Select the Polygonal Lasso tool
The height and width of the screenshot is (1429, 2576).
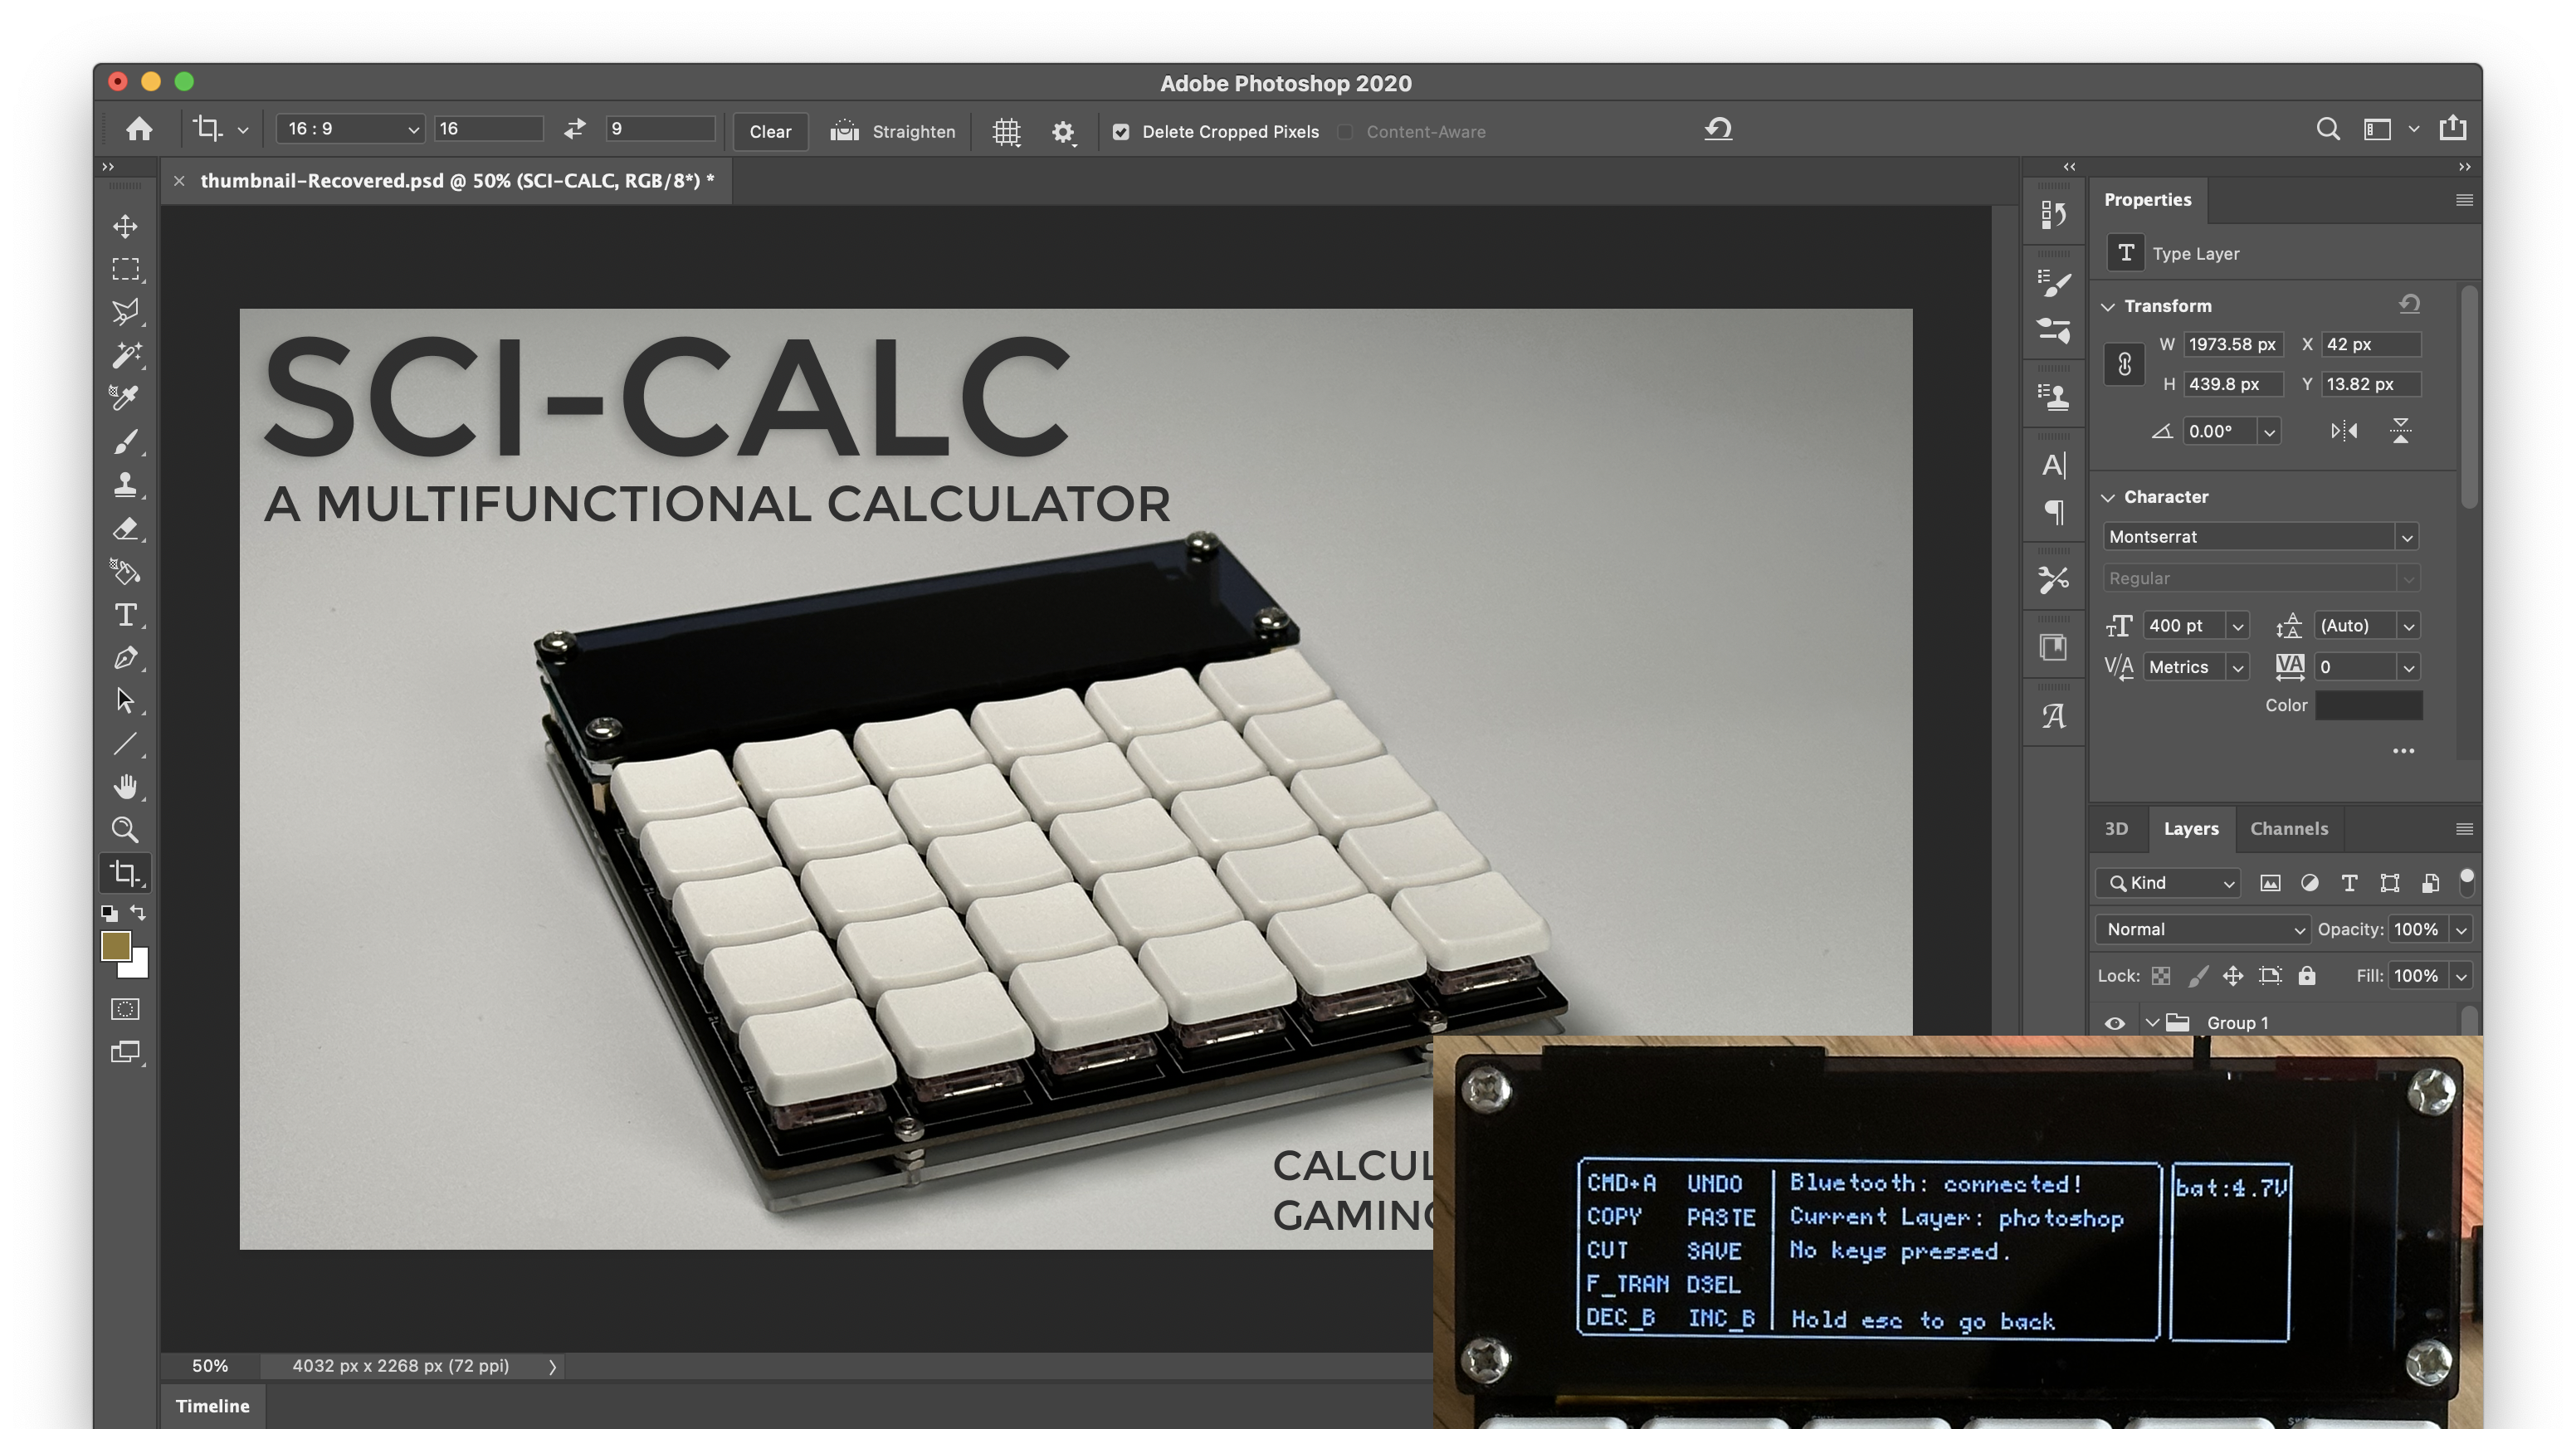(125, 312)
